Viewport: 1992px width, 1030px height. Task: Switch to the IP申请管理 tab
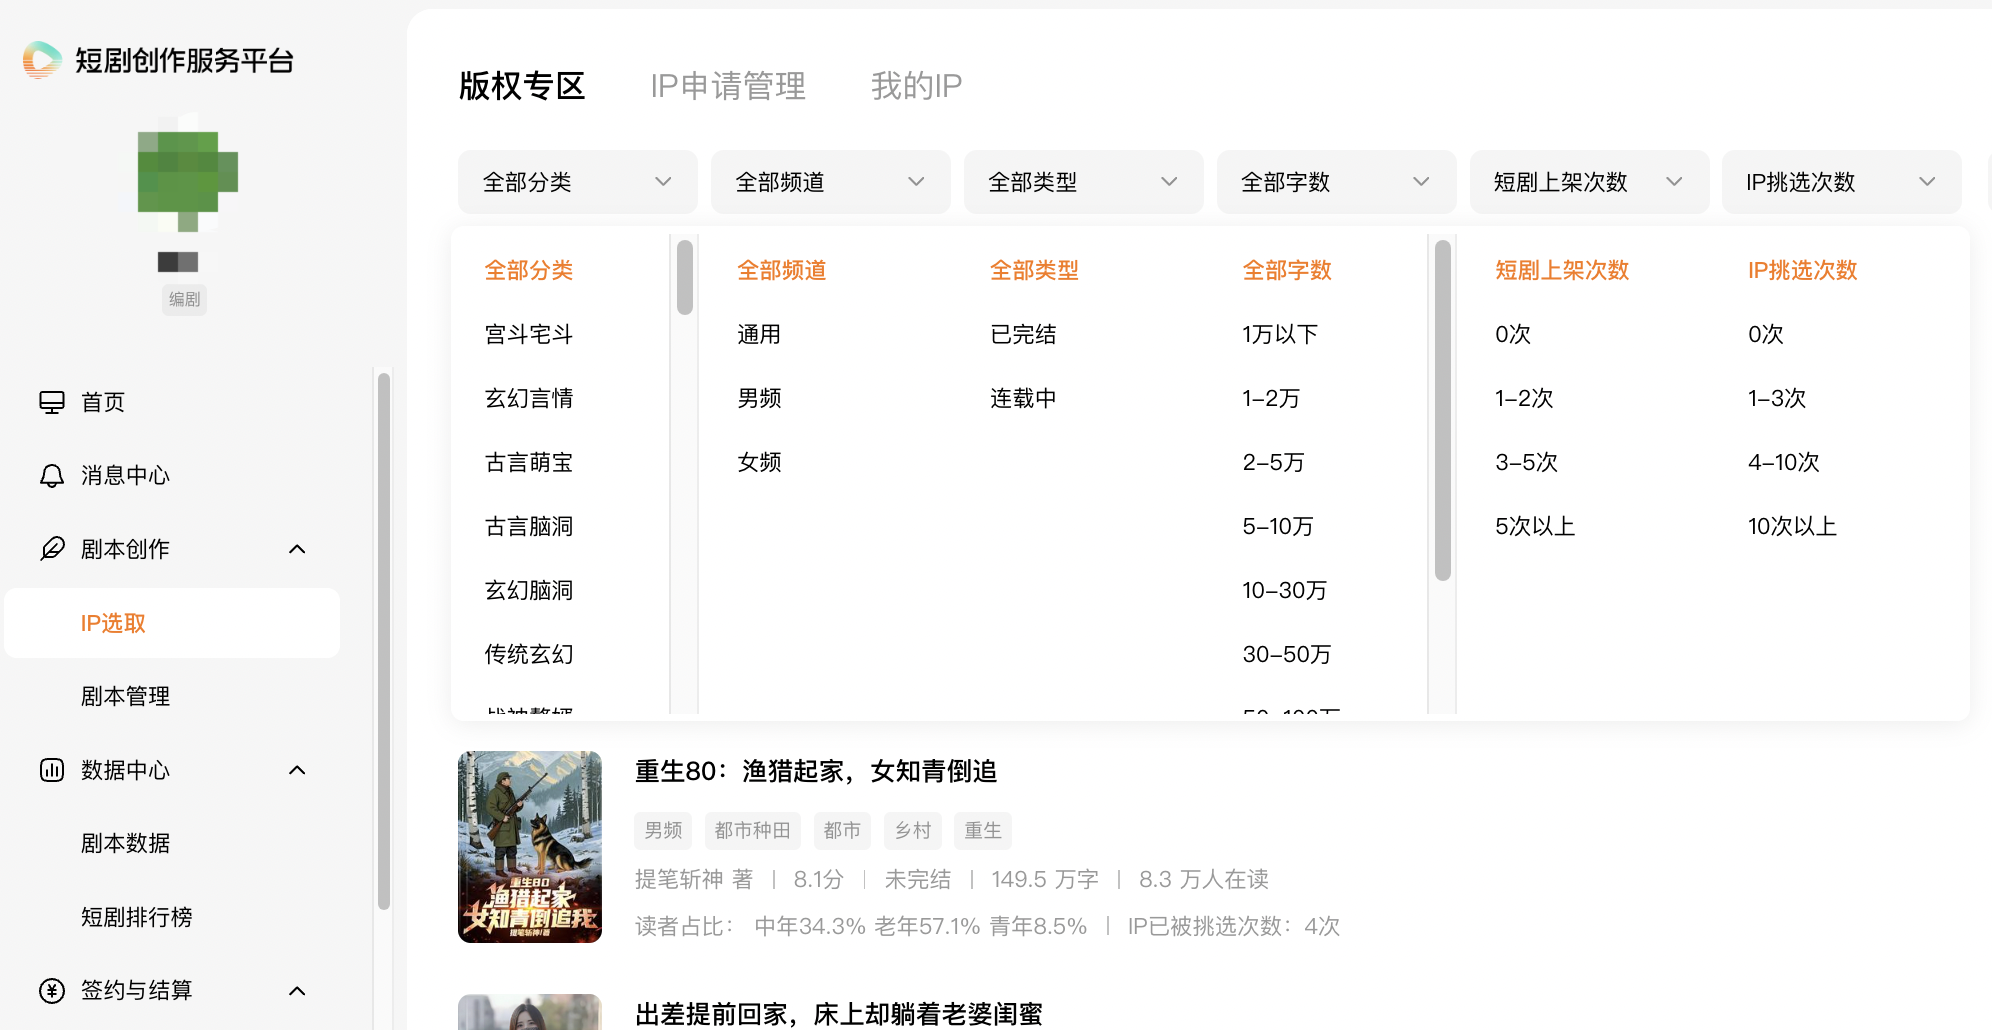[x=727, y=86]
